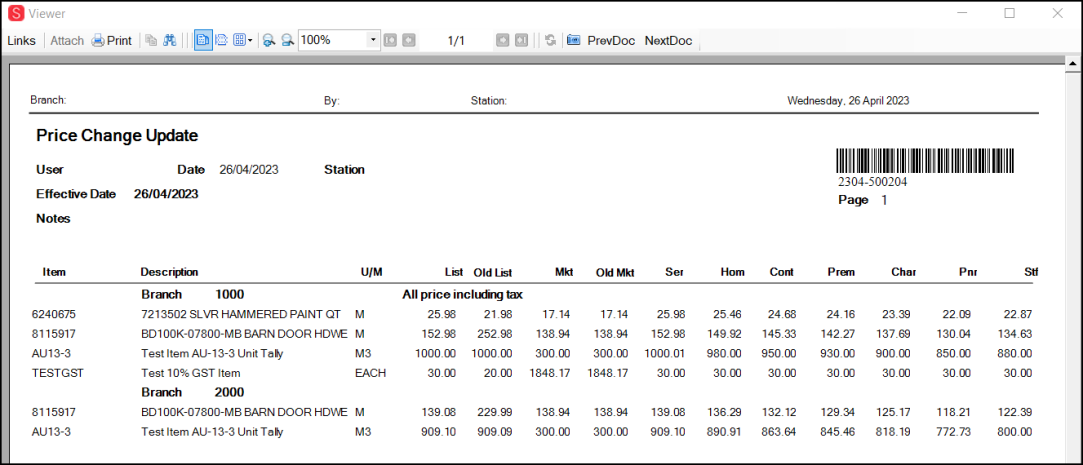Screen dimensions: 1083x465
Task: Maximize the Viewer window
Action: (1009, 12)
